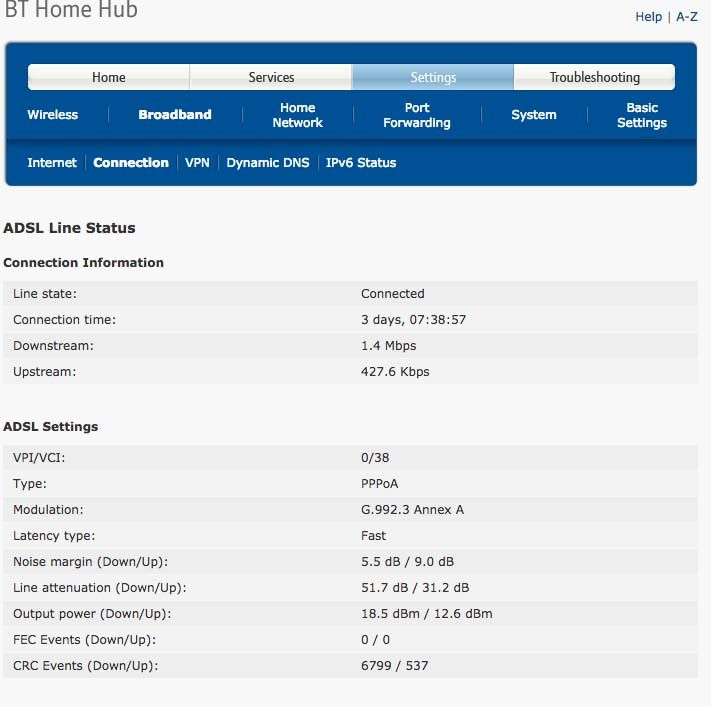Click the G.992.3 Annex A modulation value
Viewport: 711px width, 707px height.
412,510
